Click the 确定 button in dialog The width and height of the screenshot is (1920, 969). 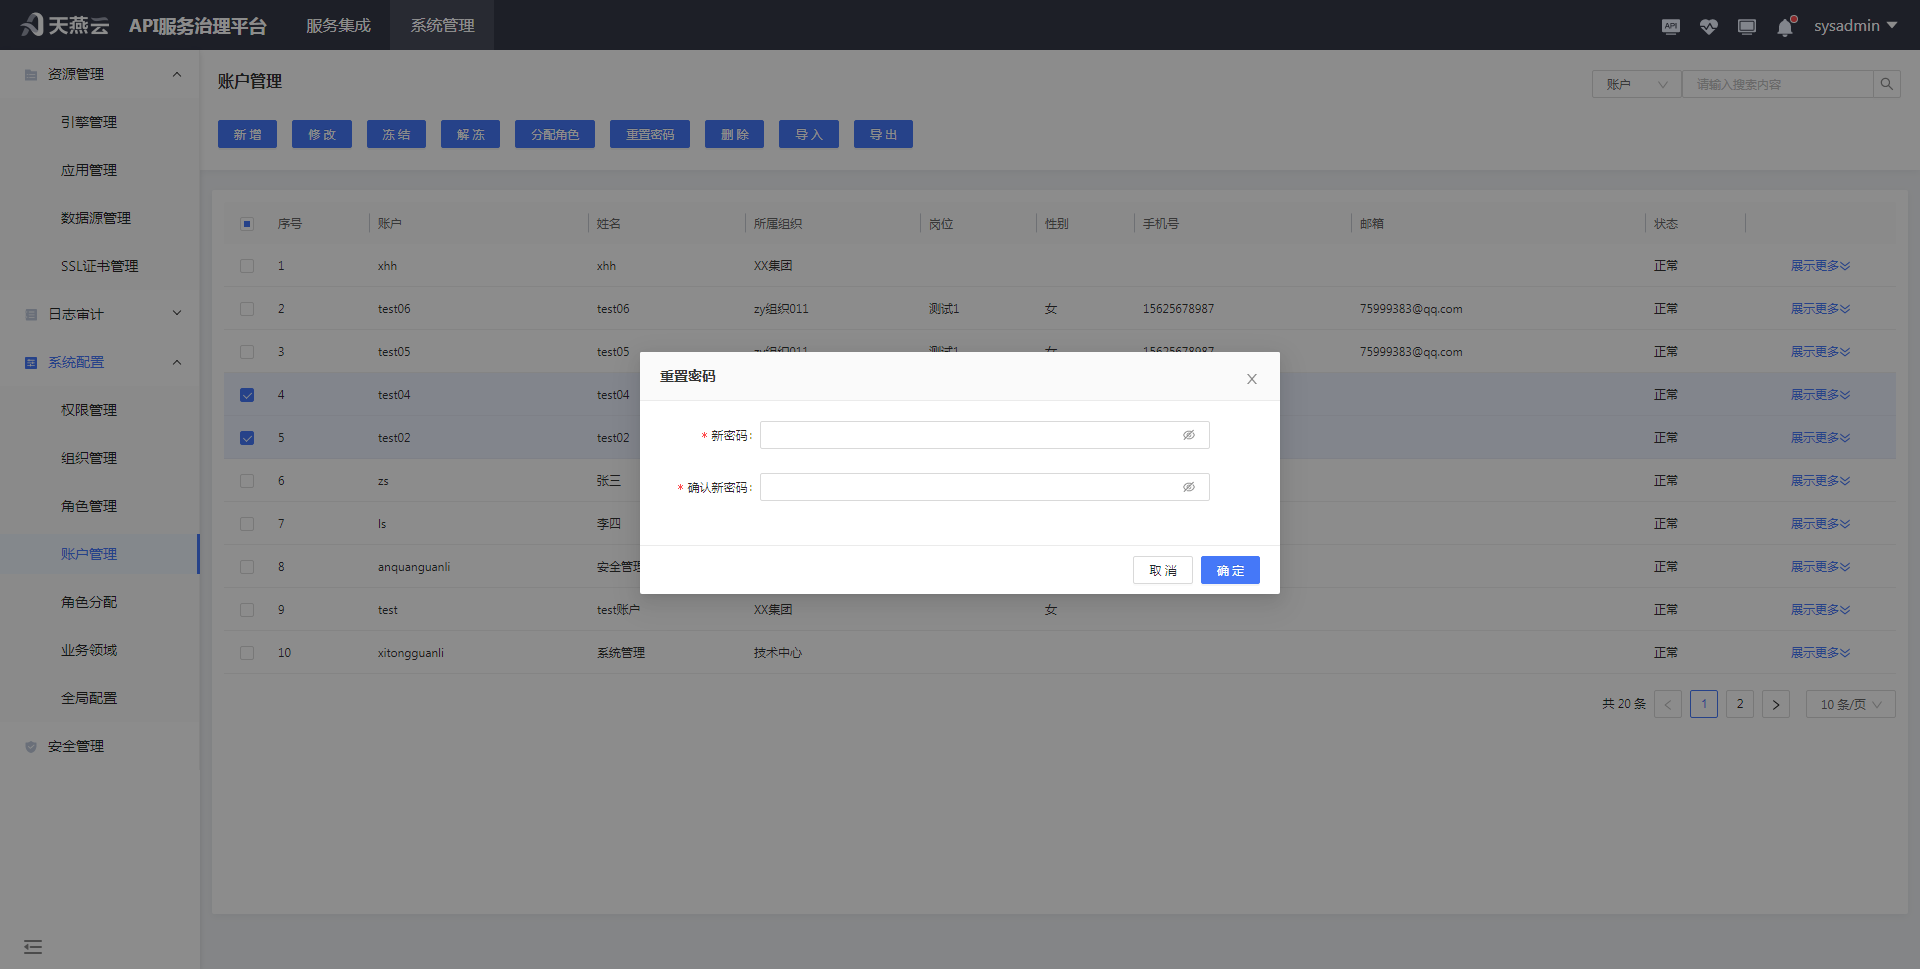1230,570
